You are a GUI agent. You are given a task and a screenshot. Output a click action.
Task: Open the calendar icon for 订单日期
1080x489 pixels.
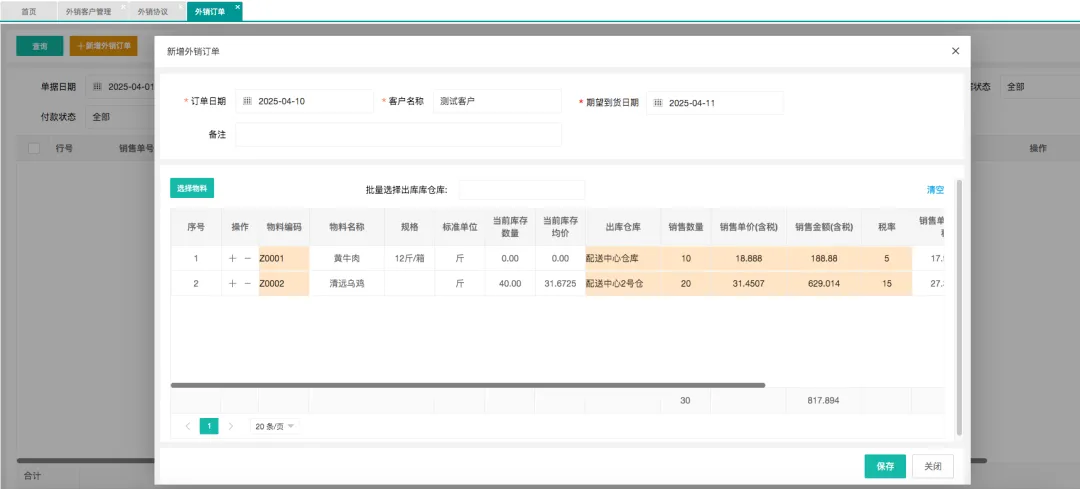[247, 102]
